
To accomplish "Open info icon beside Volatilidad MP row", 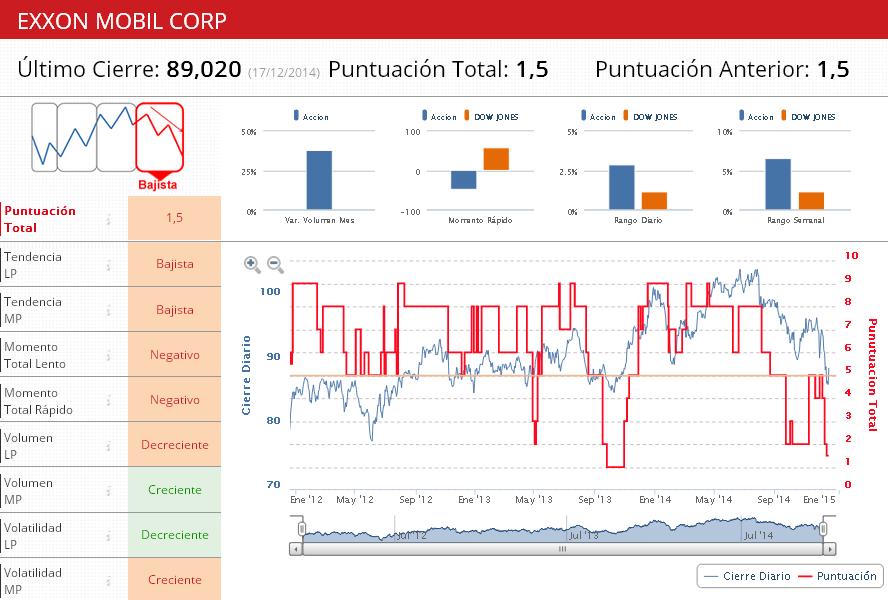I will [108, 581].
